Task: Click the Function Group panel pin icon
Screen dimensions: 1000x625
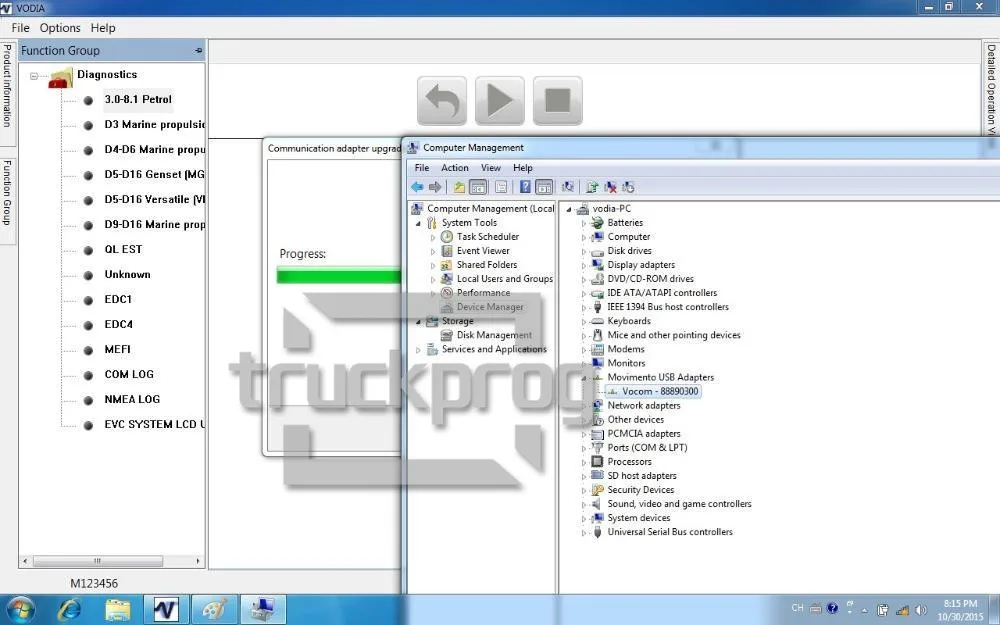Action: [x=198, y=50]
